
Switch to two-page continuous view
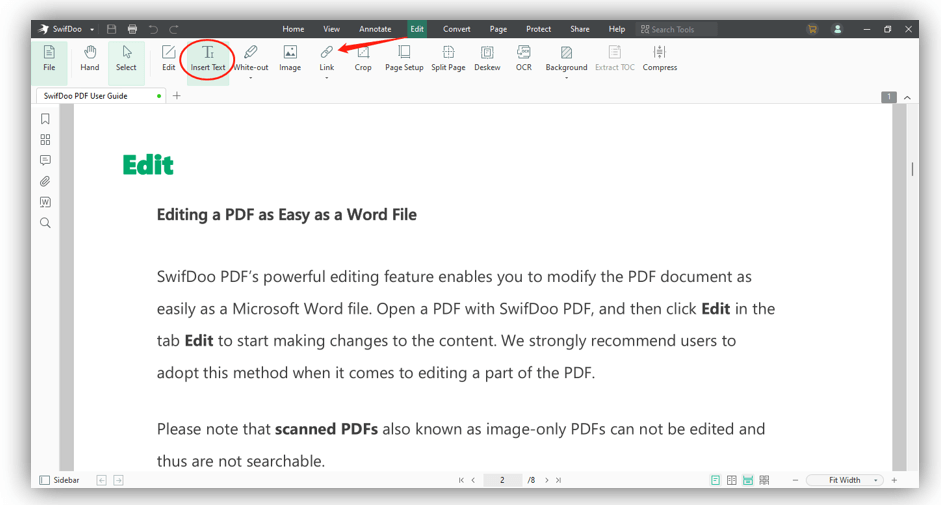point(764,480)
